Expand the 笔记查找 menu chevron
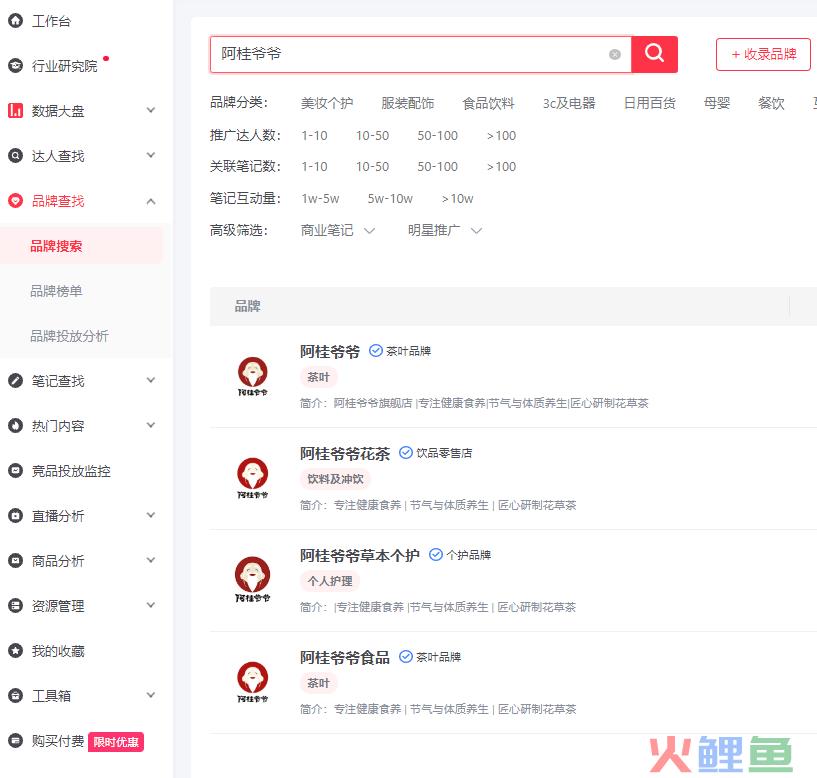The width and height of the screenshot is (817, 778). point(151,380)
